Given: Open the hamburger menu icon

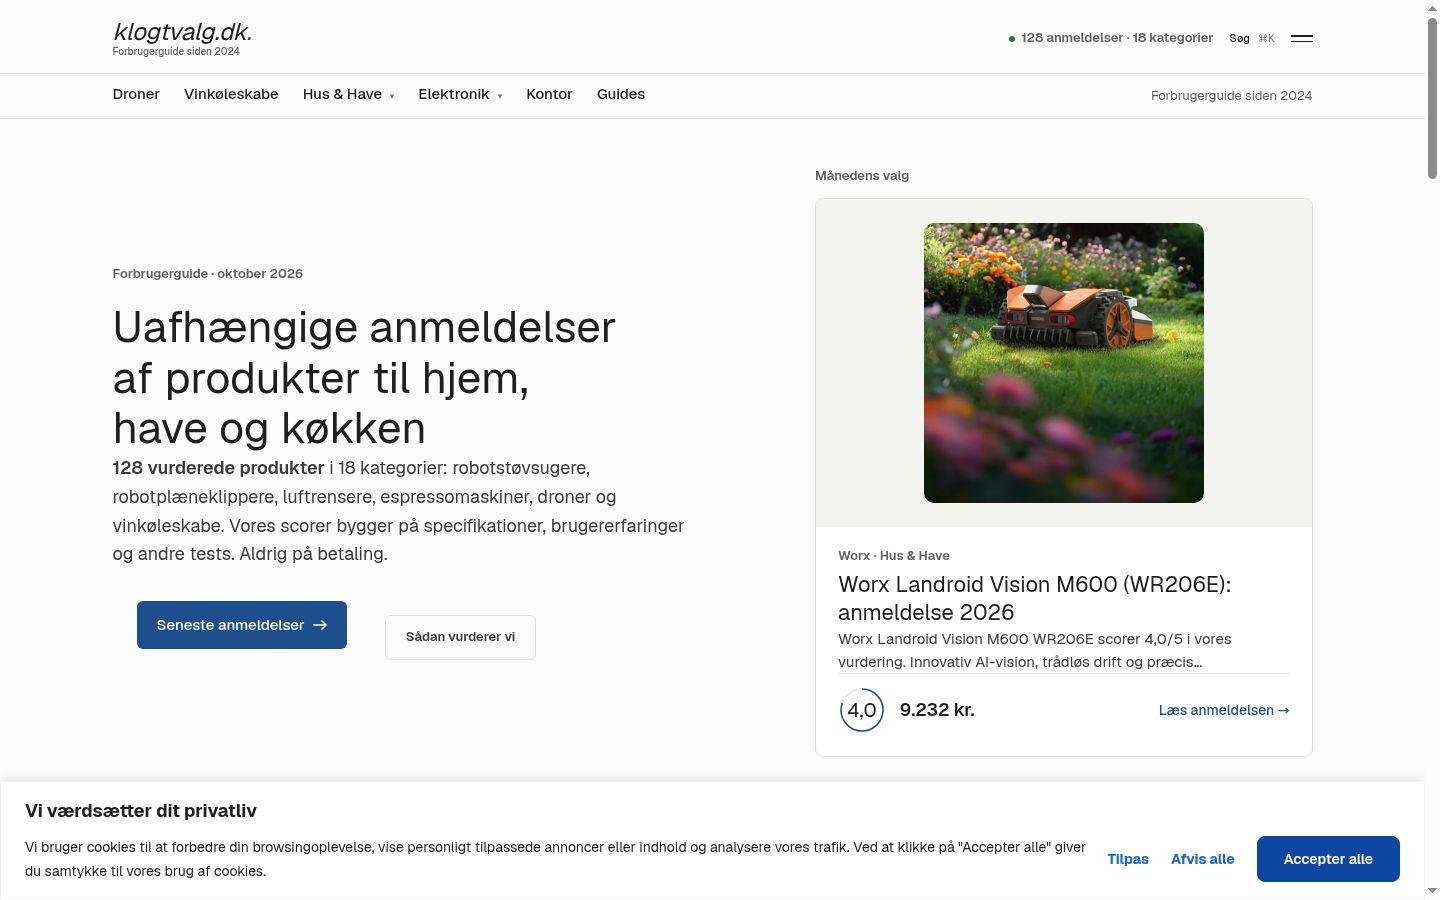Looking at the screenshot, I should coord(1301,38).
